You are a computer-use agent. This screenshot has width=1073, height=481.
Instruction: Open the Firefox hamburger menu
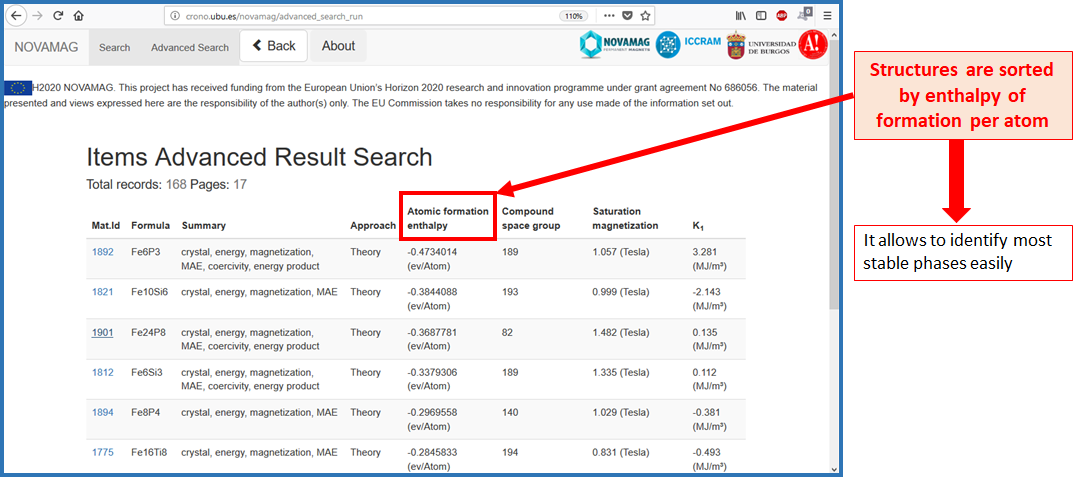tap(827, 16)
